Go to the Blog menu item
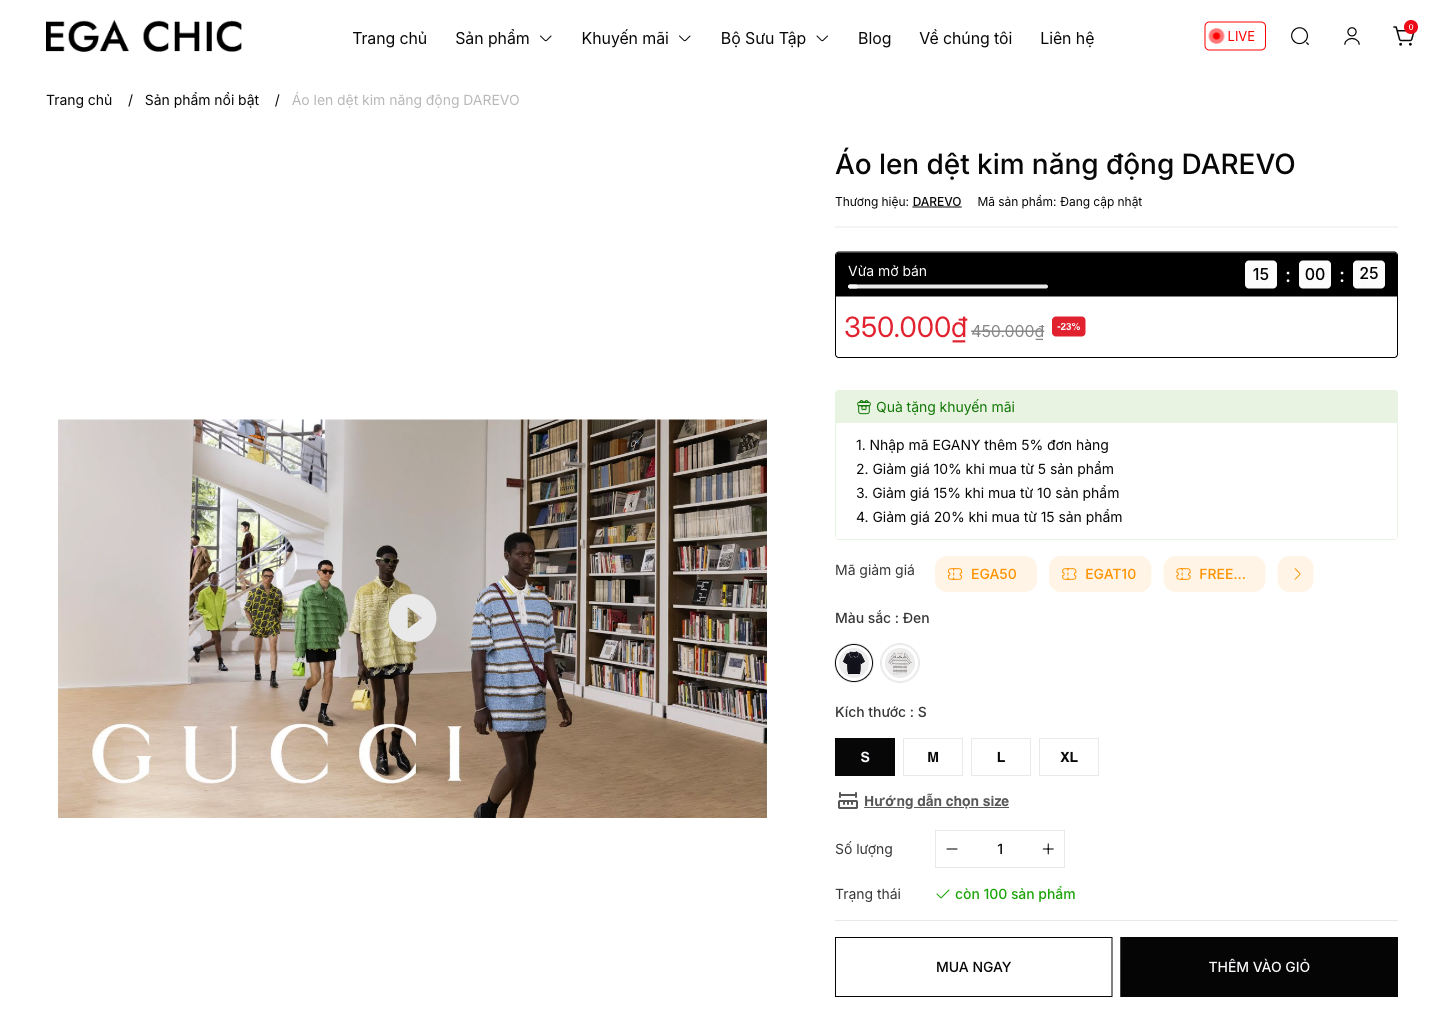 coord(874,38)
